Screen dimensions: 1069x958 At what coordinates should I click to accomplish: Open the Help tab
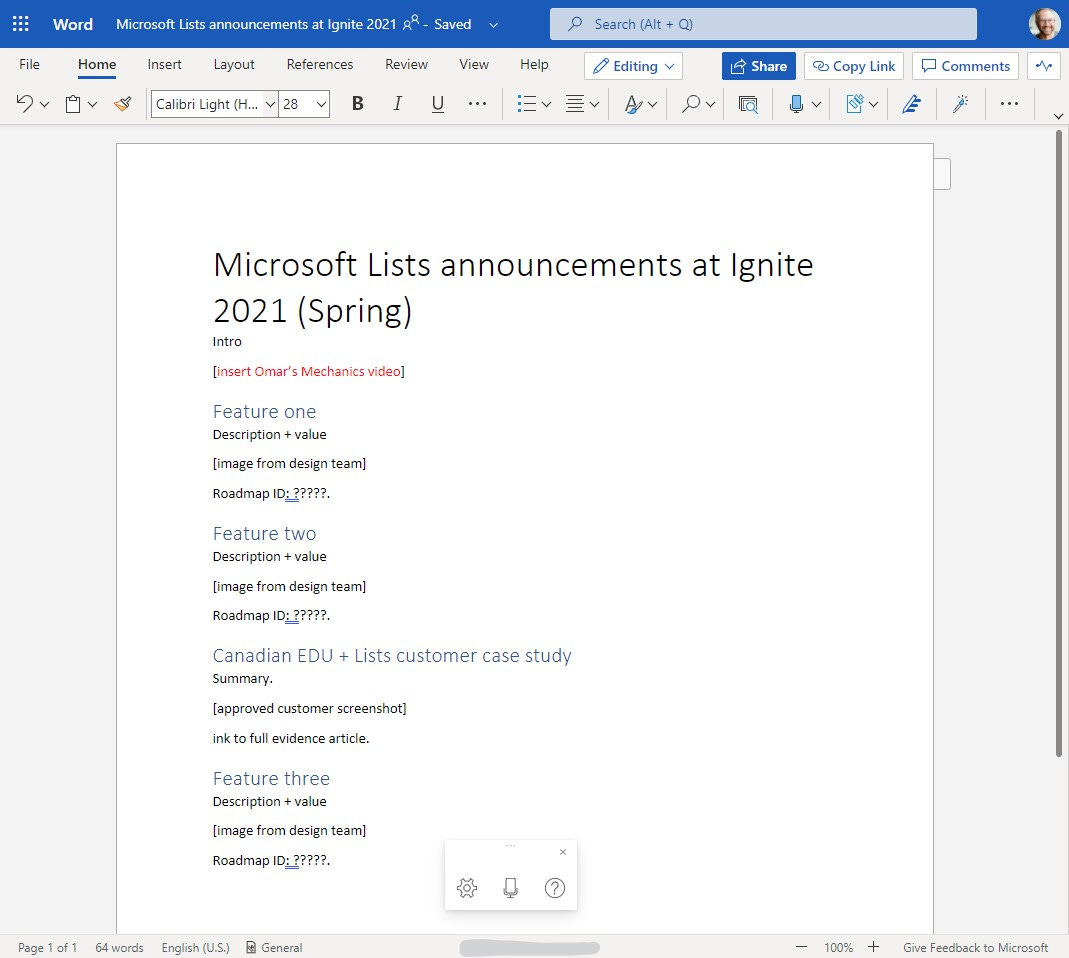pyautogui.click(x=534, y=64)
